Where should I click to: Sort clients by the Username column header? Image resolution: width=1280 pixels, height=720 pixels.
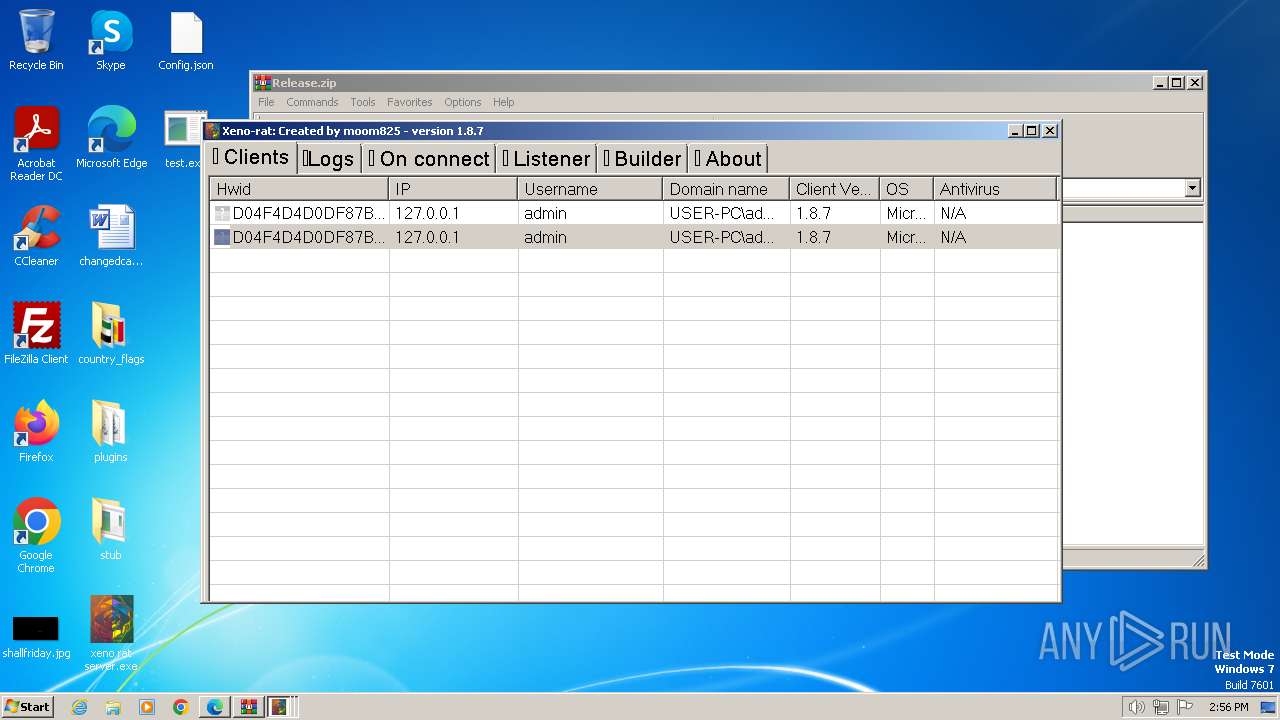[590, 189]
